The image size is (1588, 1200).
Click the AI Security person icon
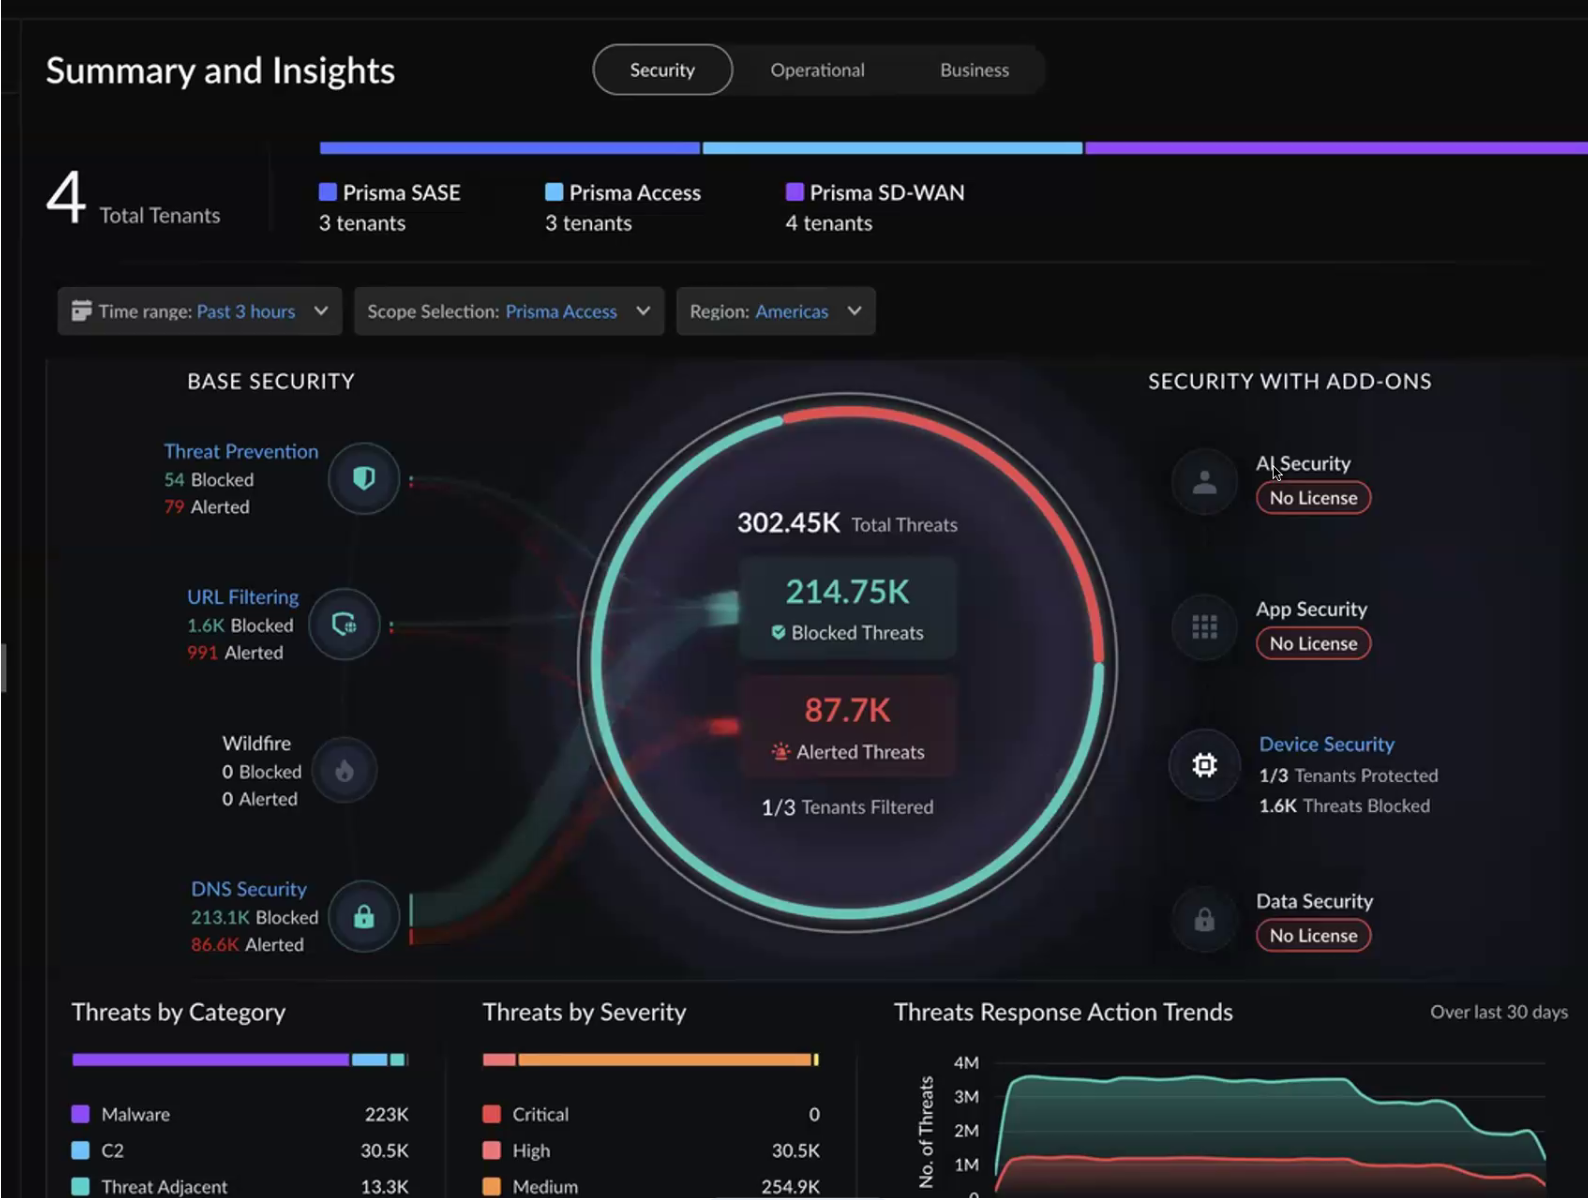click(x=1204, y=482)
